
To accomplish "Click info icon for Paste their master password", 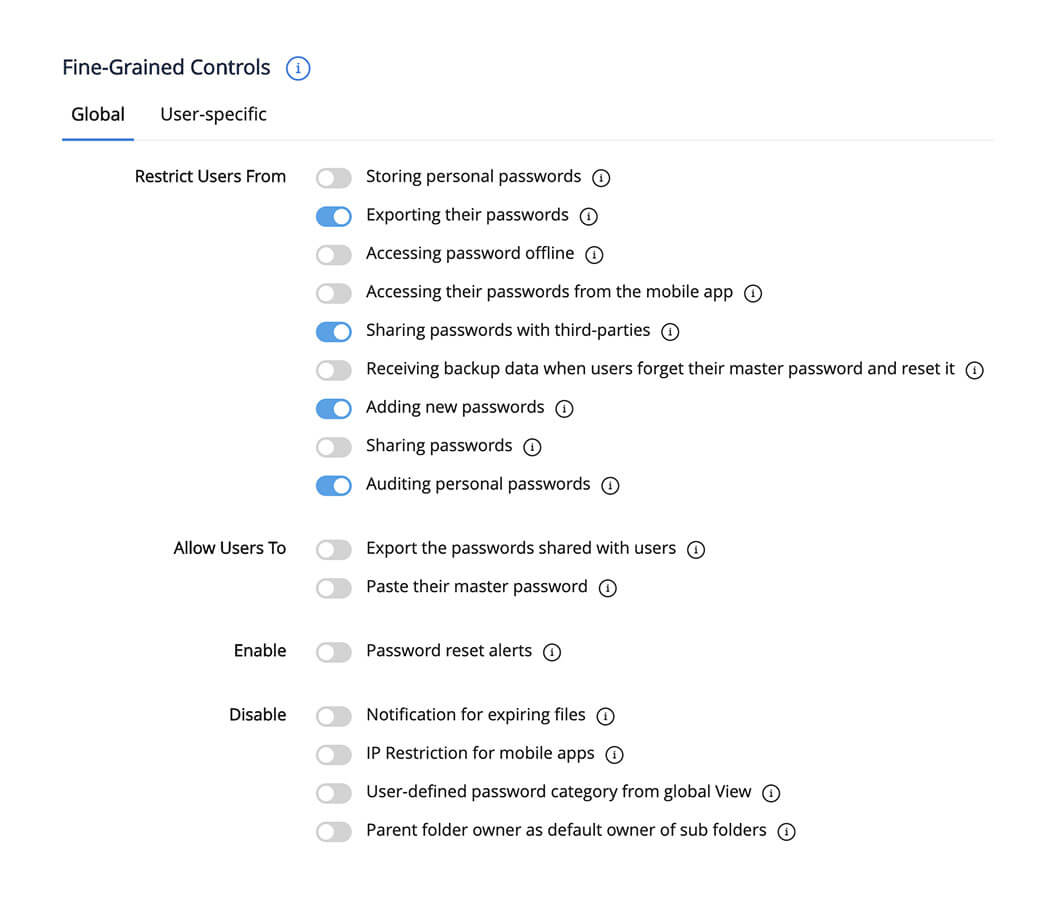I will click(x=607, y=588).
